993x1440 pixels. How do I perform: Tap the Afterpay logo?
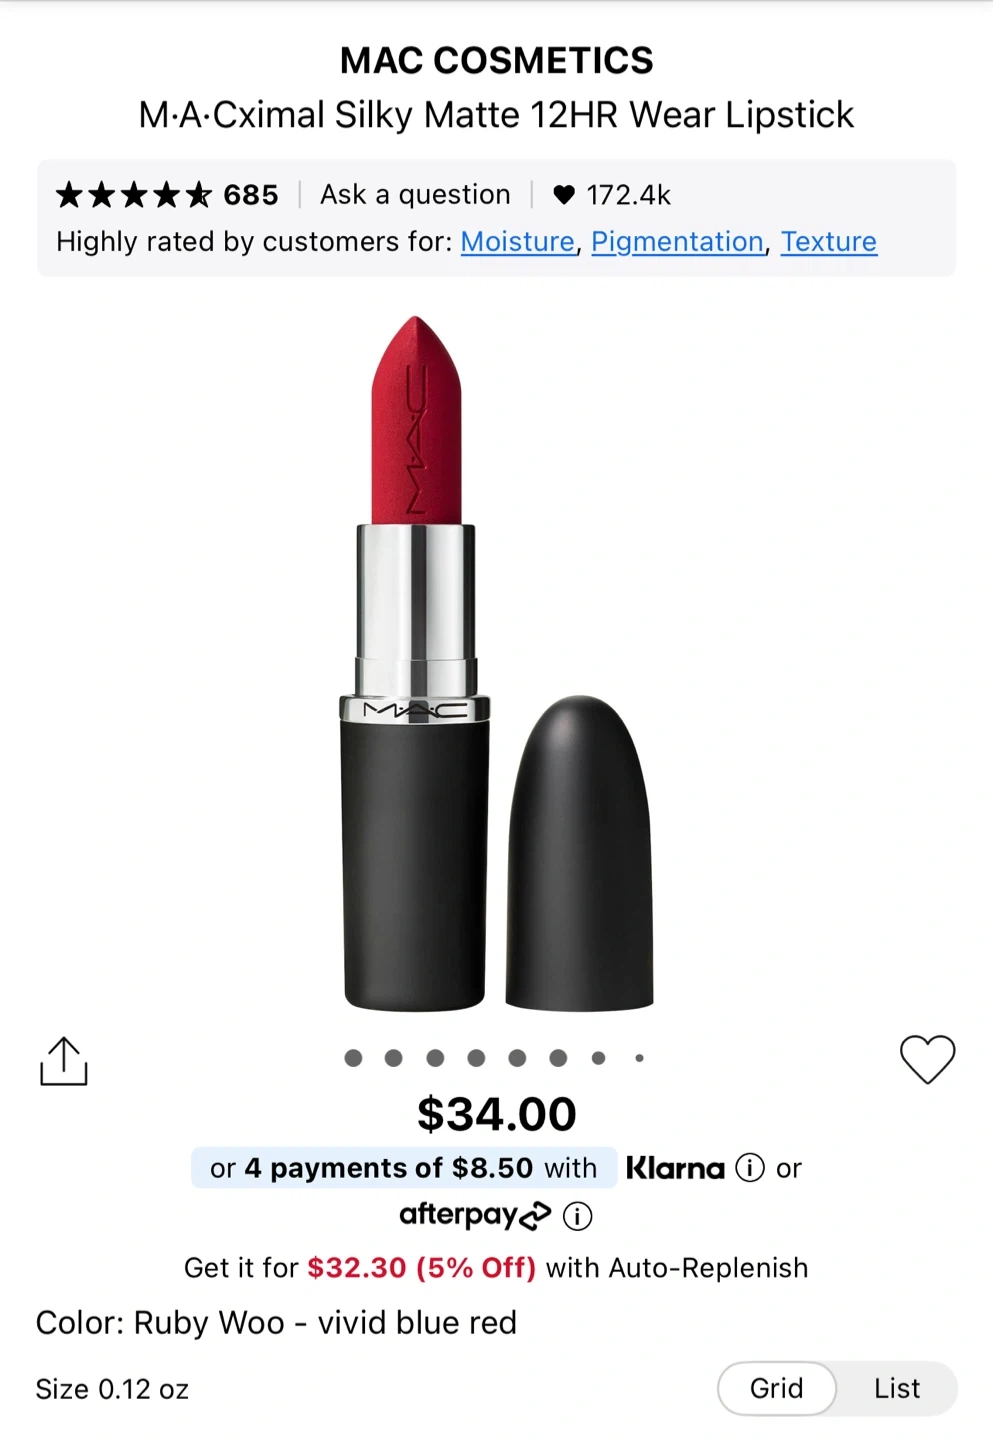(x=475, y=1215)
